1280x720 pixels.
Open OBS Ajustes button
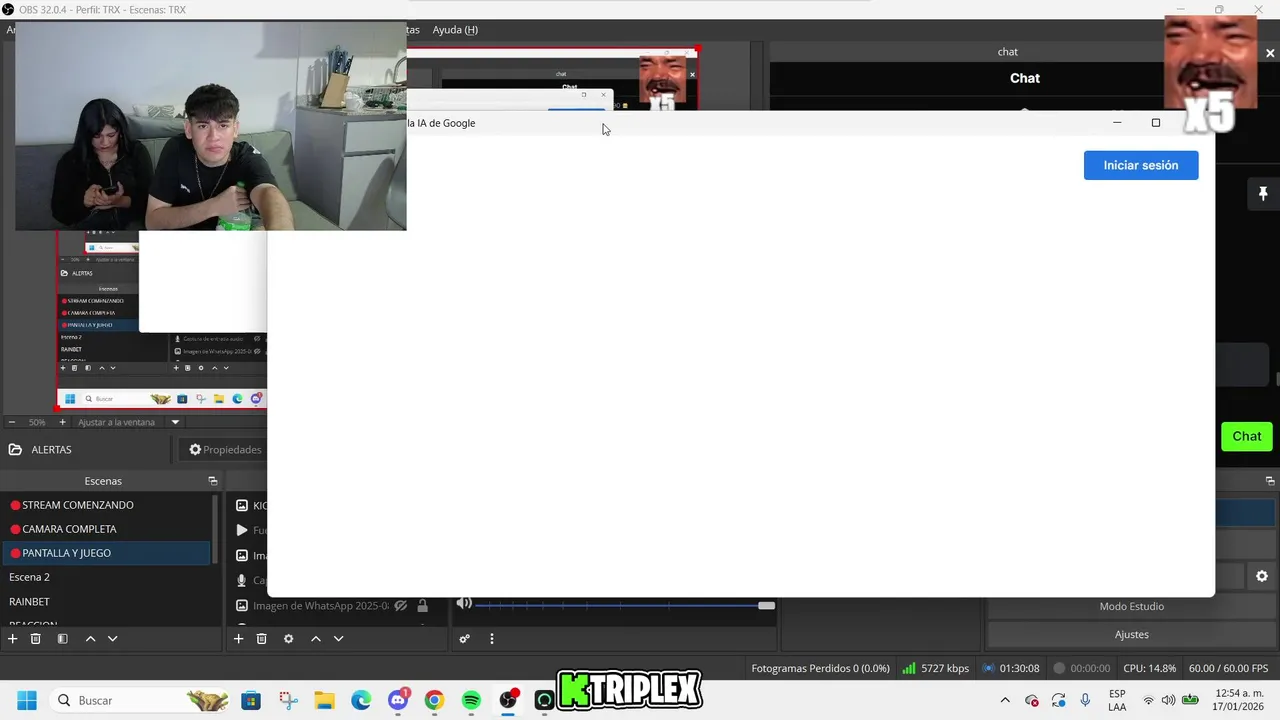pyautogui.click(x=1131, y=634)
